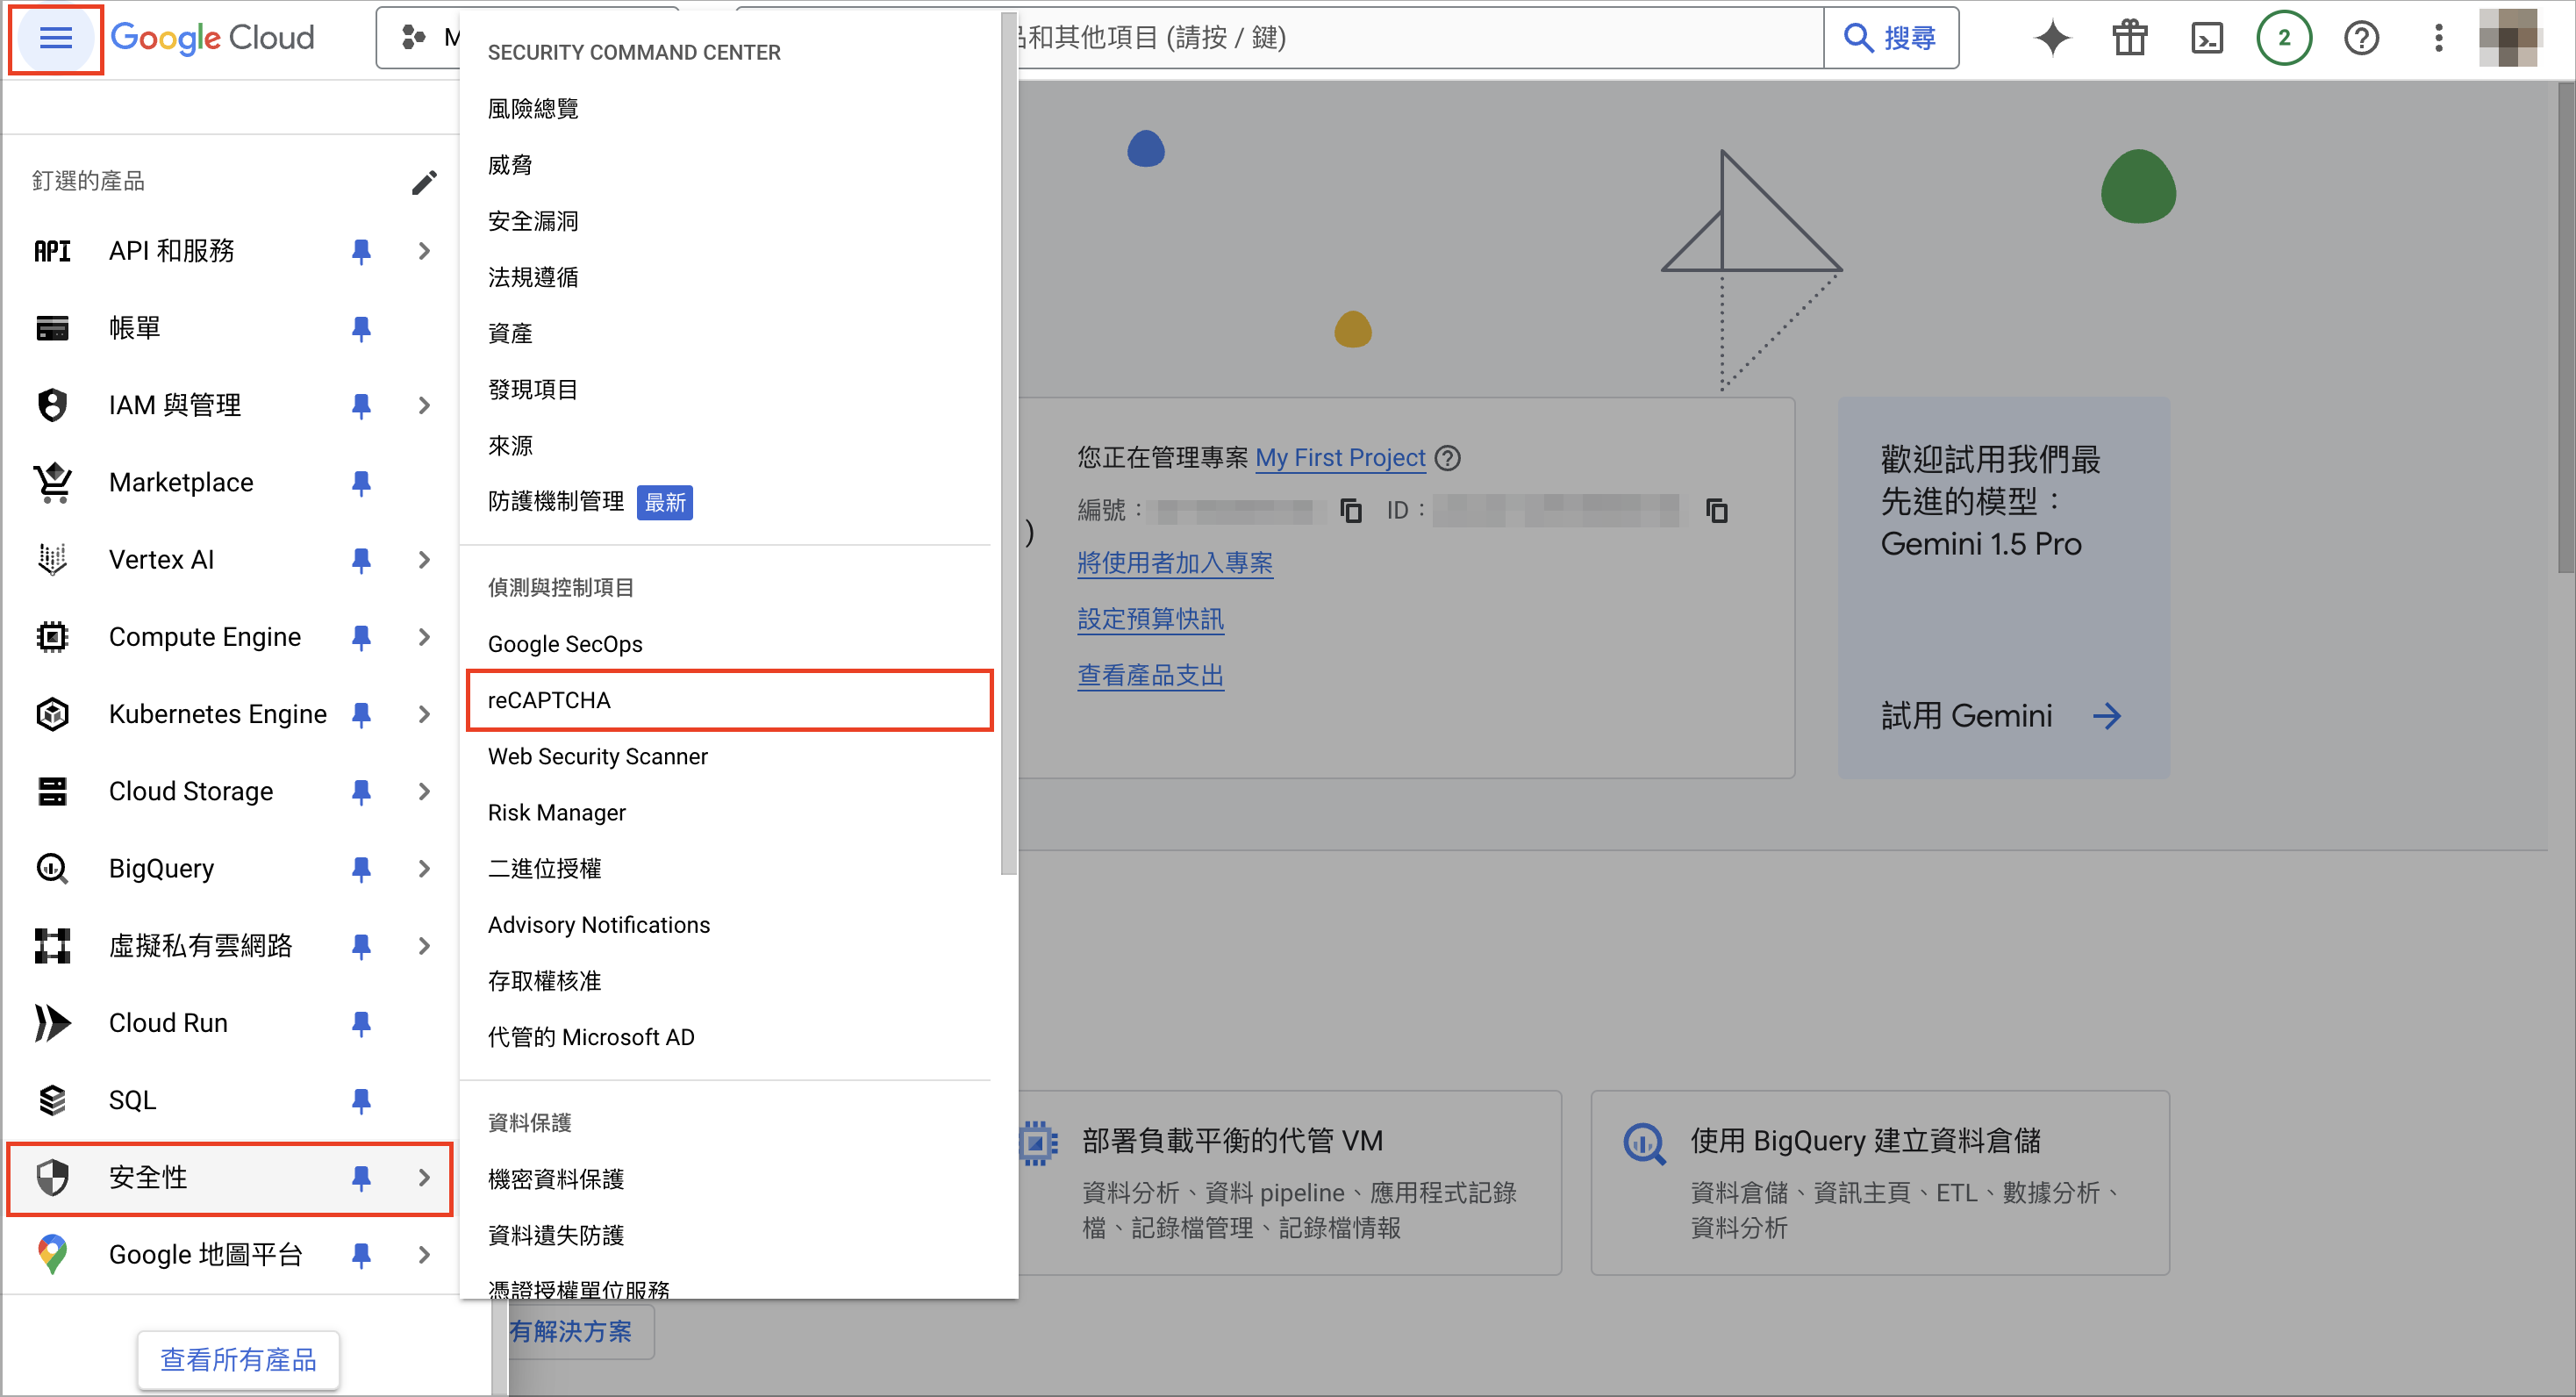Open My First Project link
Screen dimensions: 2576x1397
point(1340,457)
